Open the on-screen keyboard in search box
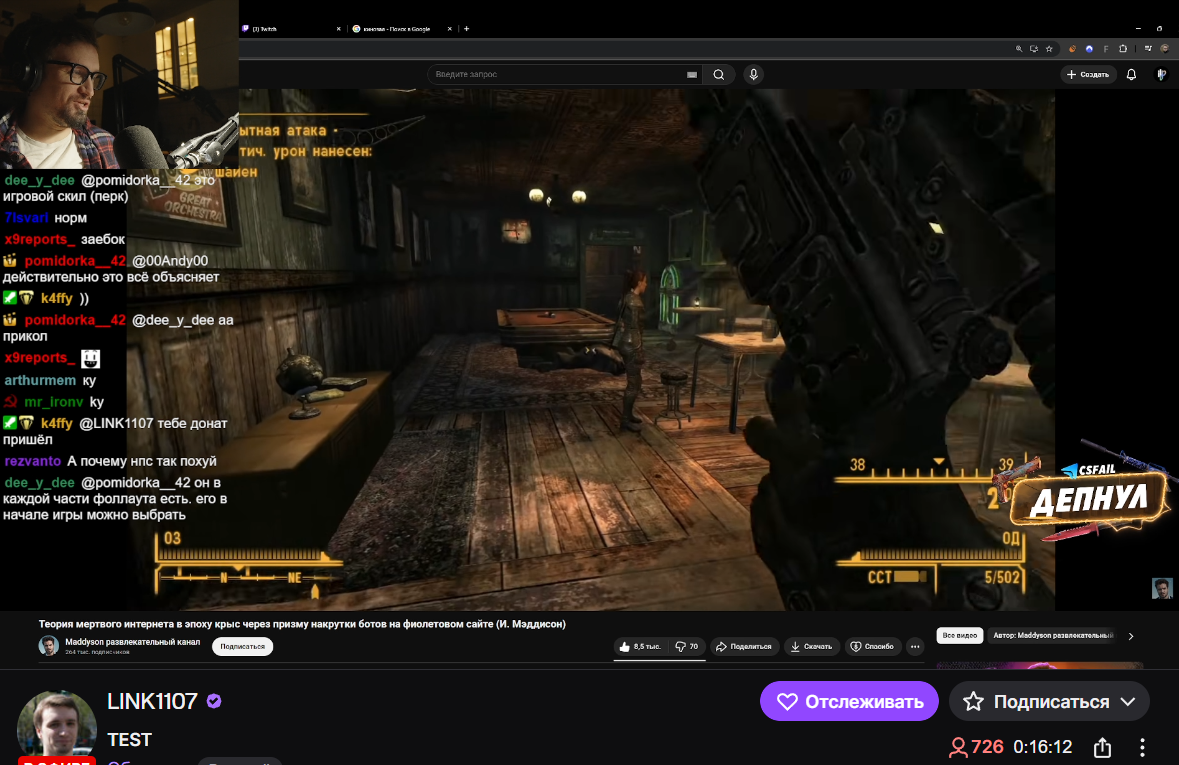Viewport: 1179px width, 765px height. (x=692, y=74)
